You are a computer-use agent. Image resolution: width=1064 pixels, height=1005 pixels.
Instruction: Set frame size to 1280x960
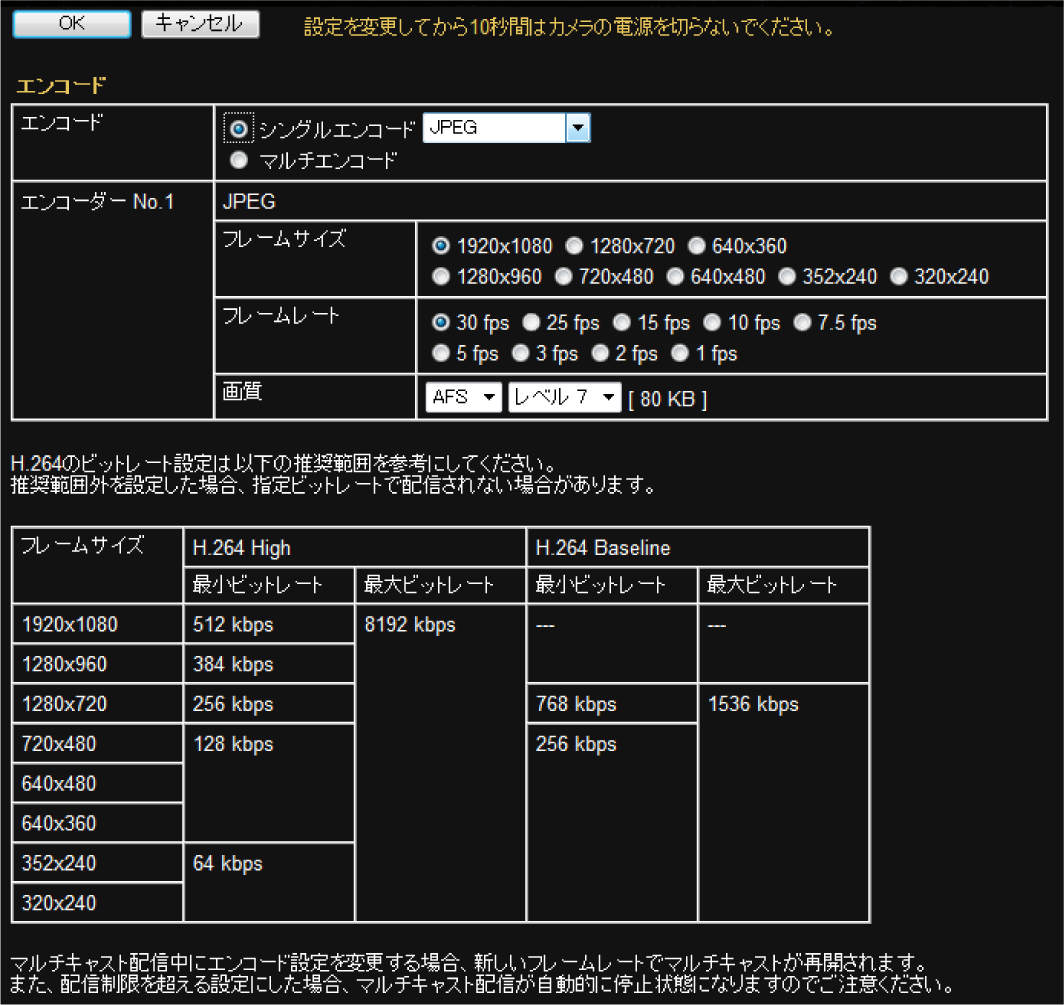pos(440,276)
